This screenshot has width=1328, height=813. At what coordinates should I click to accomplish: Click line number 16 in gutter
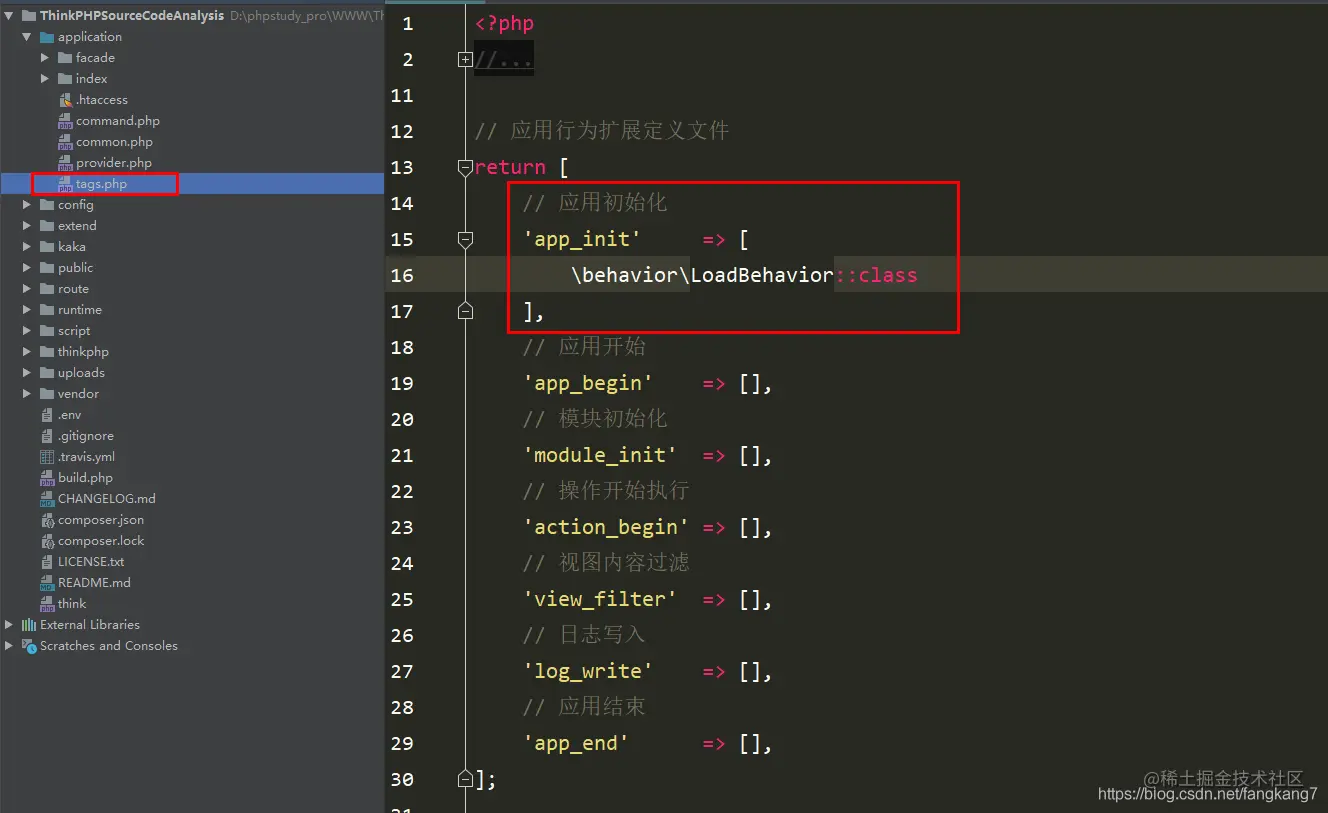[x=402, y=275]
